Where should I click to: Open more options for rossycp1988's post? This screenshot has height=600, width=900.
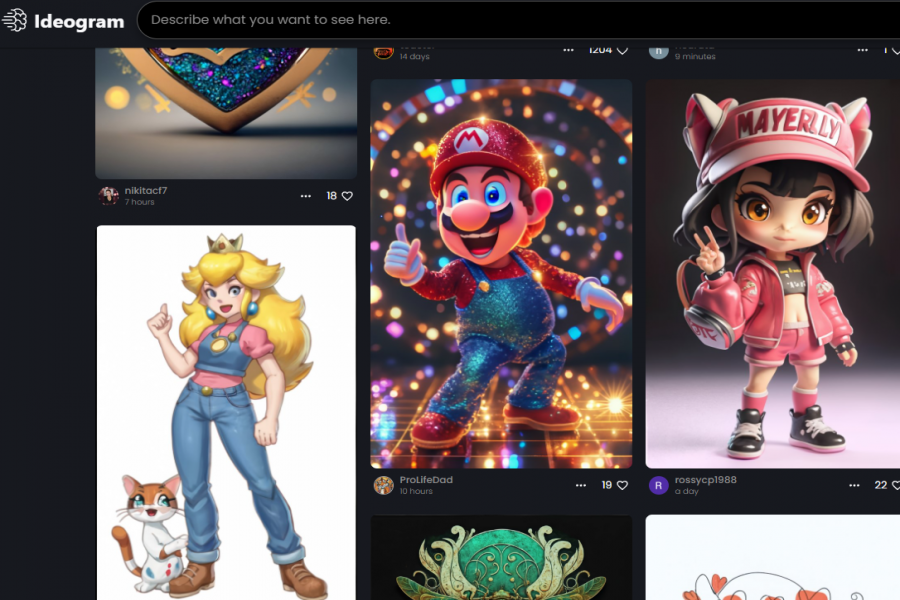pyautogui.click(x=854, y=485)
